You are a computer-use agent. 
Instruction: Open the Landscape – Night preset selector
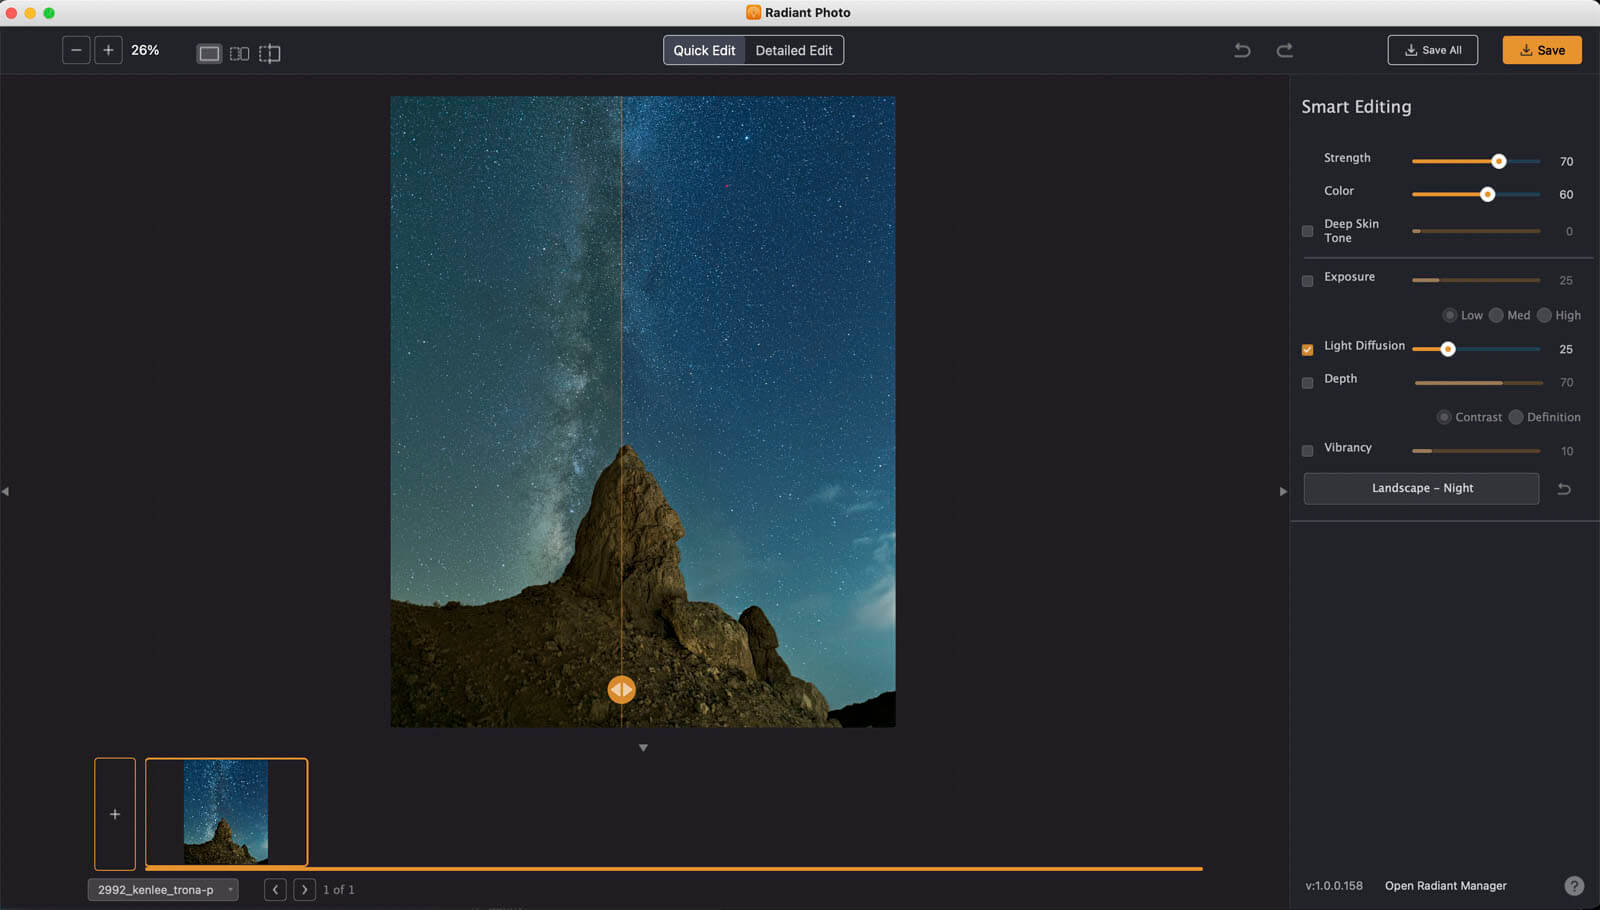pos(1421,488)
